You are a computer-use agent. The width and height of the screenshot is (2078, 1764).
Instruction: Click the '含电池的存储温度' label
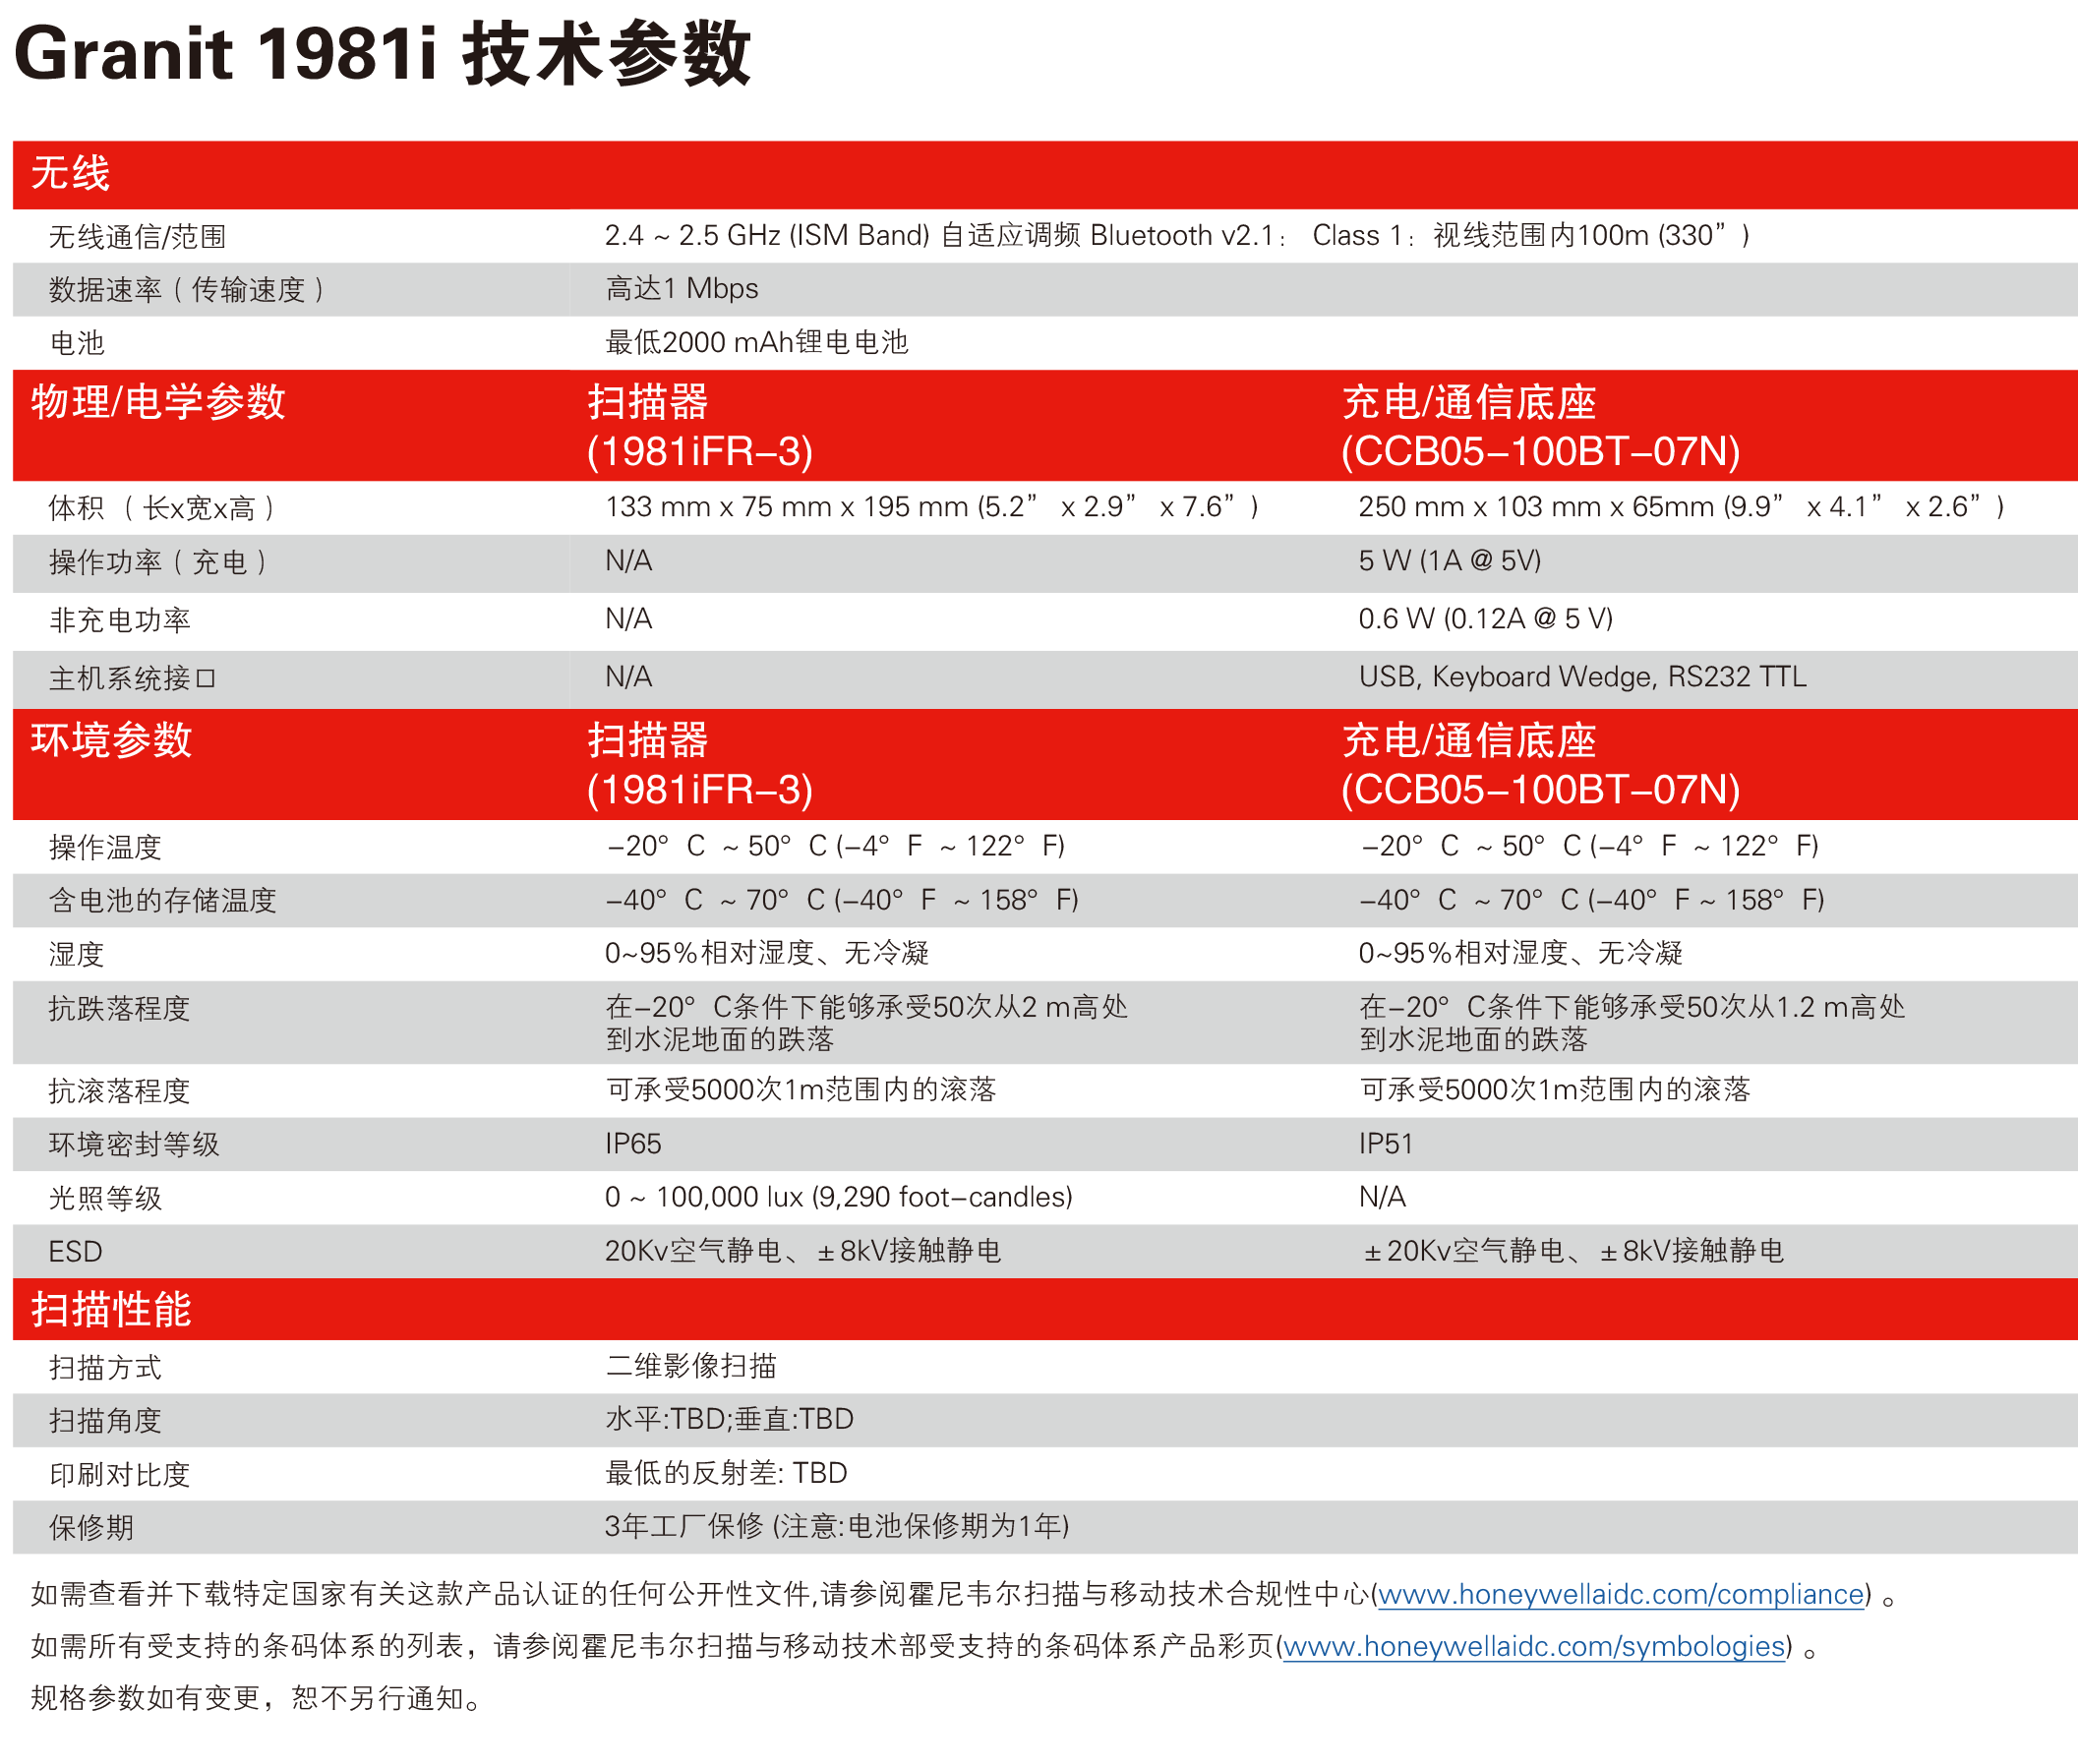pyautogui.click(x=162, y=901)
